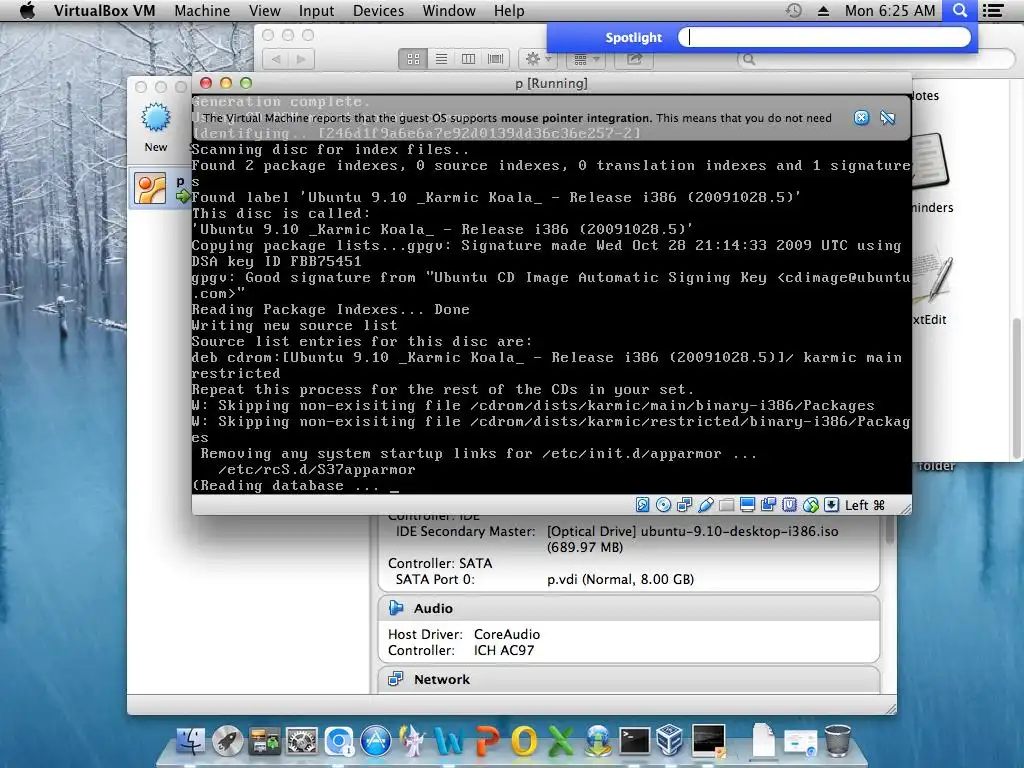Click the optical drive status icon
The width and height of the screenshot is (1024, 768).
tap(664, 505)
